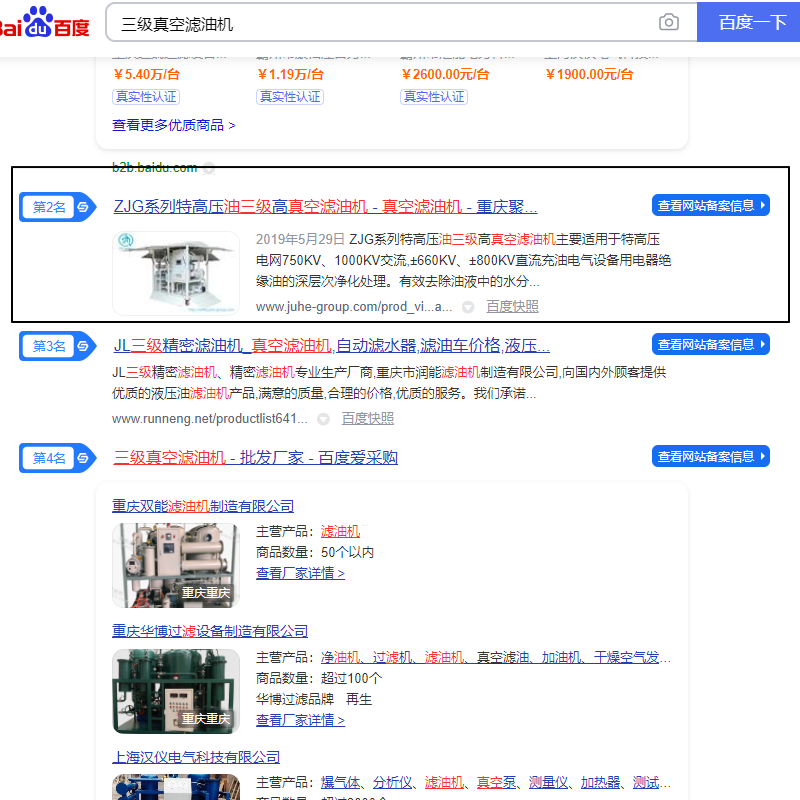Viewport: 800px width, 800px height.
Task: Click the 第4名 rank badge
Action: click(57, 458)
